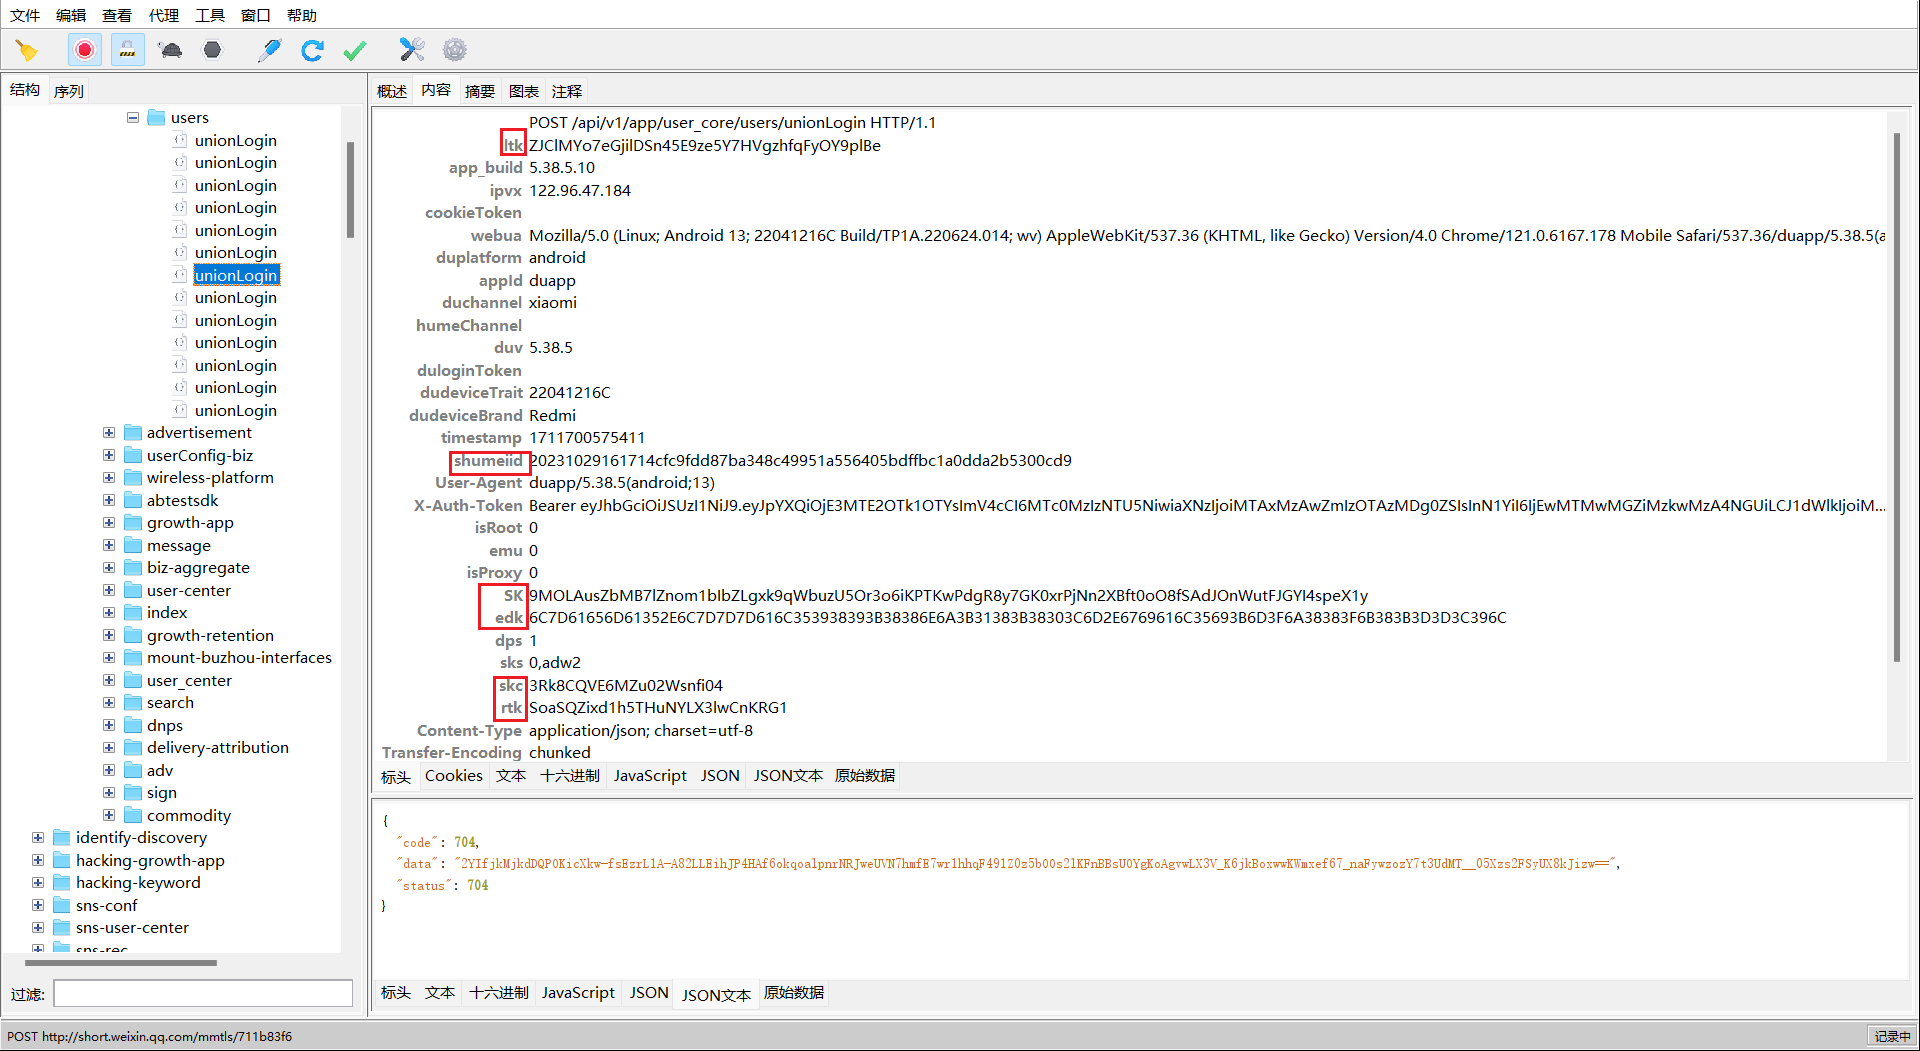Switch to the 图表 tab
The width and height of the screenshot is (1920, 1051).
pos(524,91)
